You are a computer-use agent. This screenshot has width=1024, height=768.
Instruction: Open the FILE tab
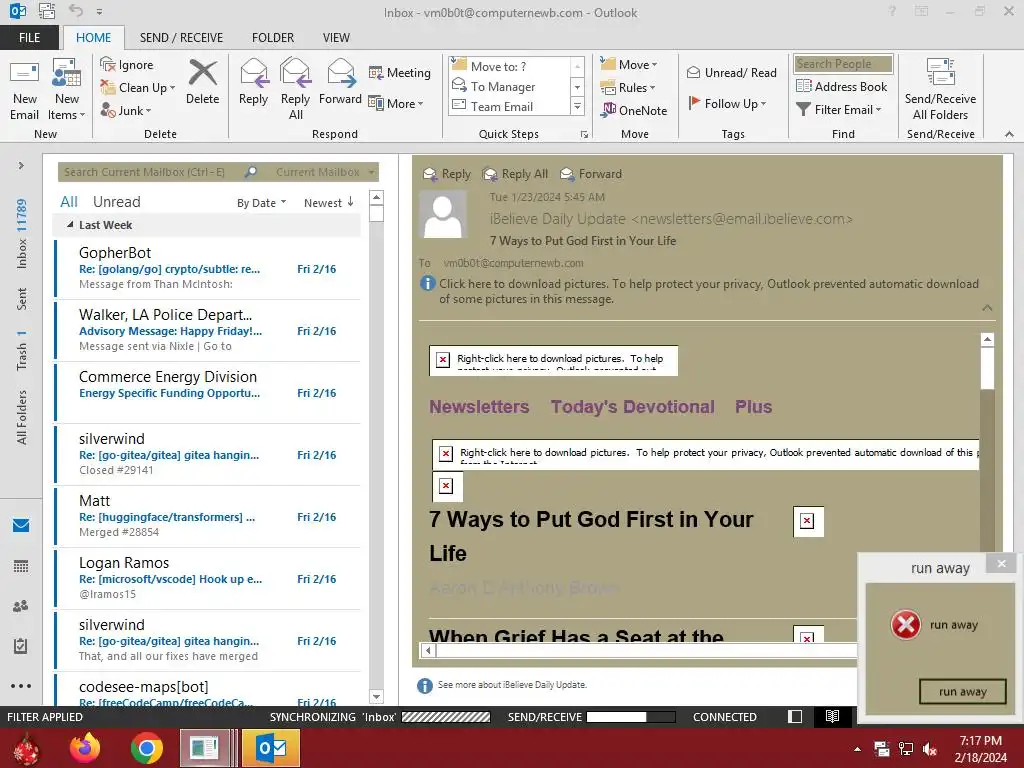coord(29,37)
